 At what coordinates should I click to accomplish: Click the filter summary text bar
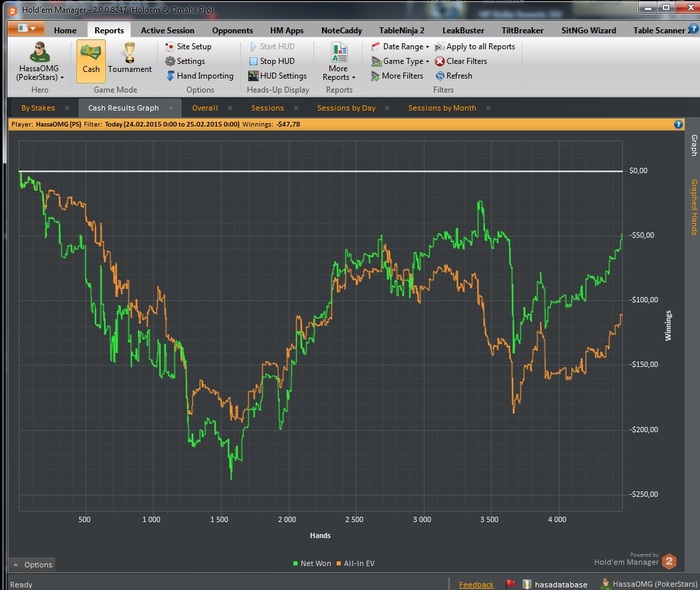coord(346,125)
